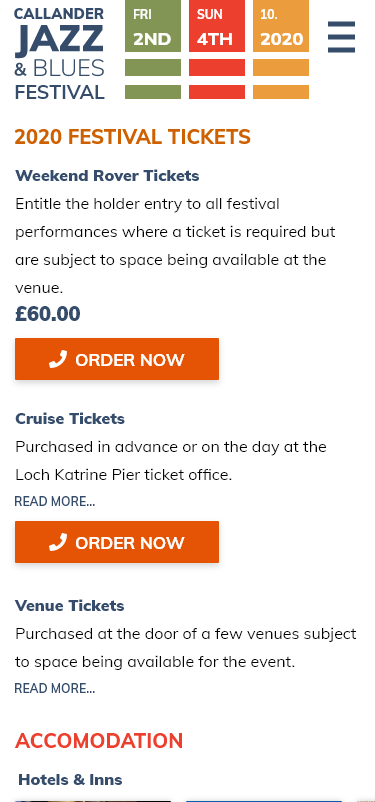The height and width of the screenshot is (802, 375).
Task: Open the Weekend Rover Tickets heading
Action: [x=107, y=175]
